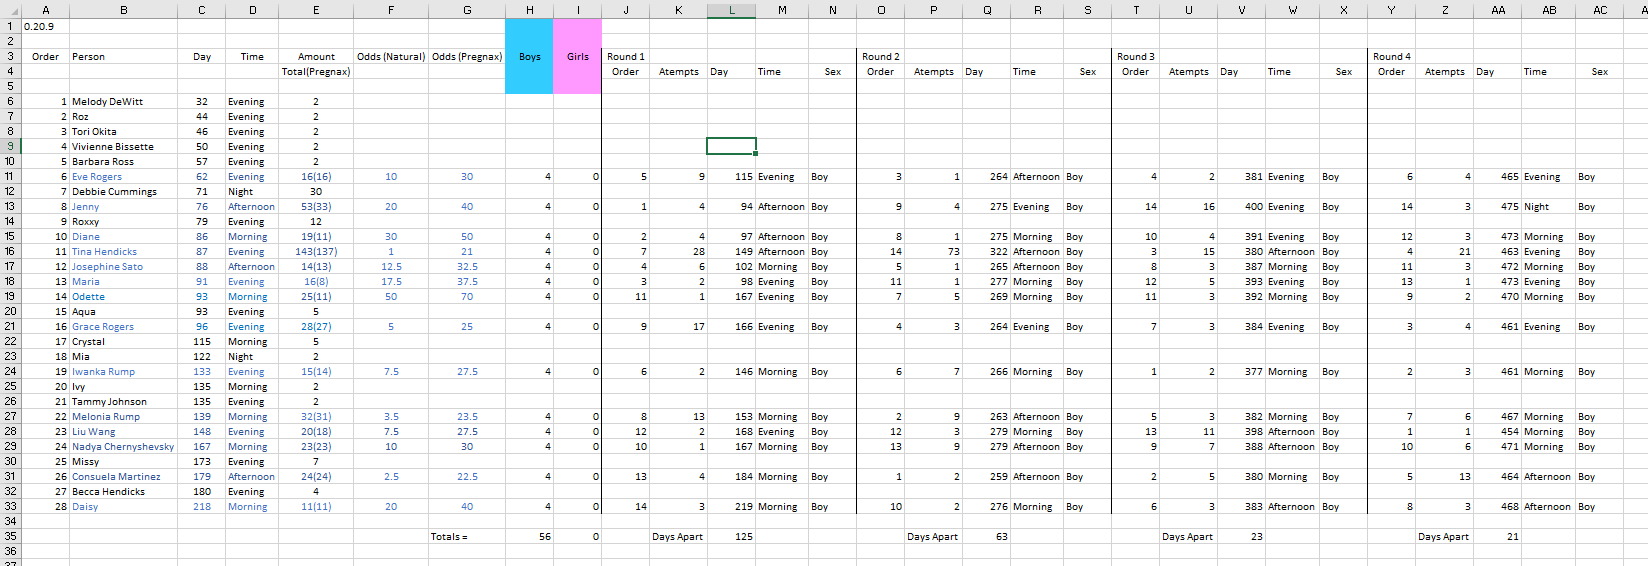Select the row 9 header
1648x566 pixels.
coord(10,146)
